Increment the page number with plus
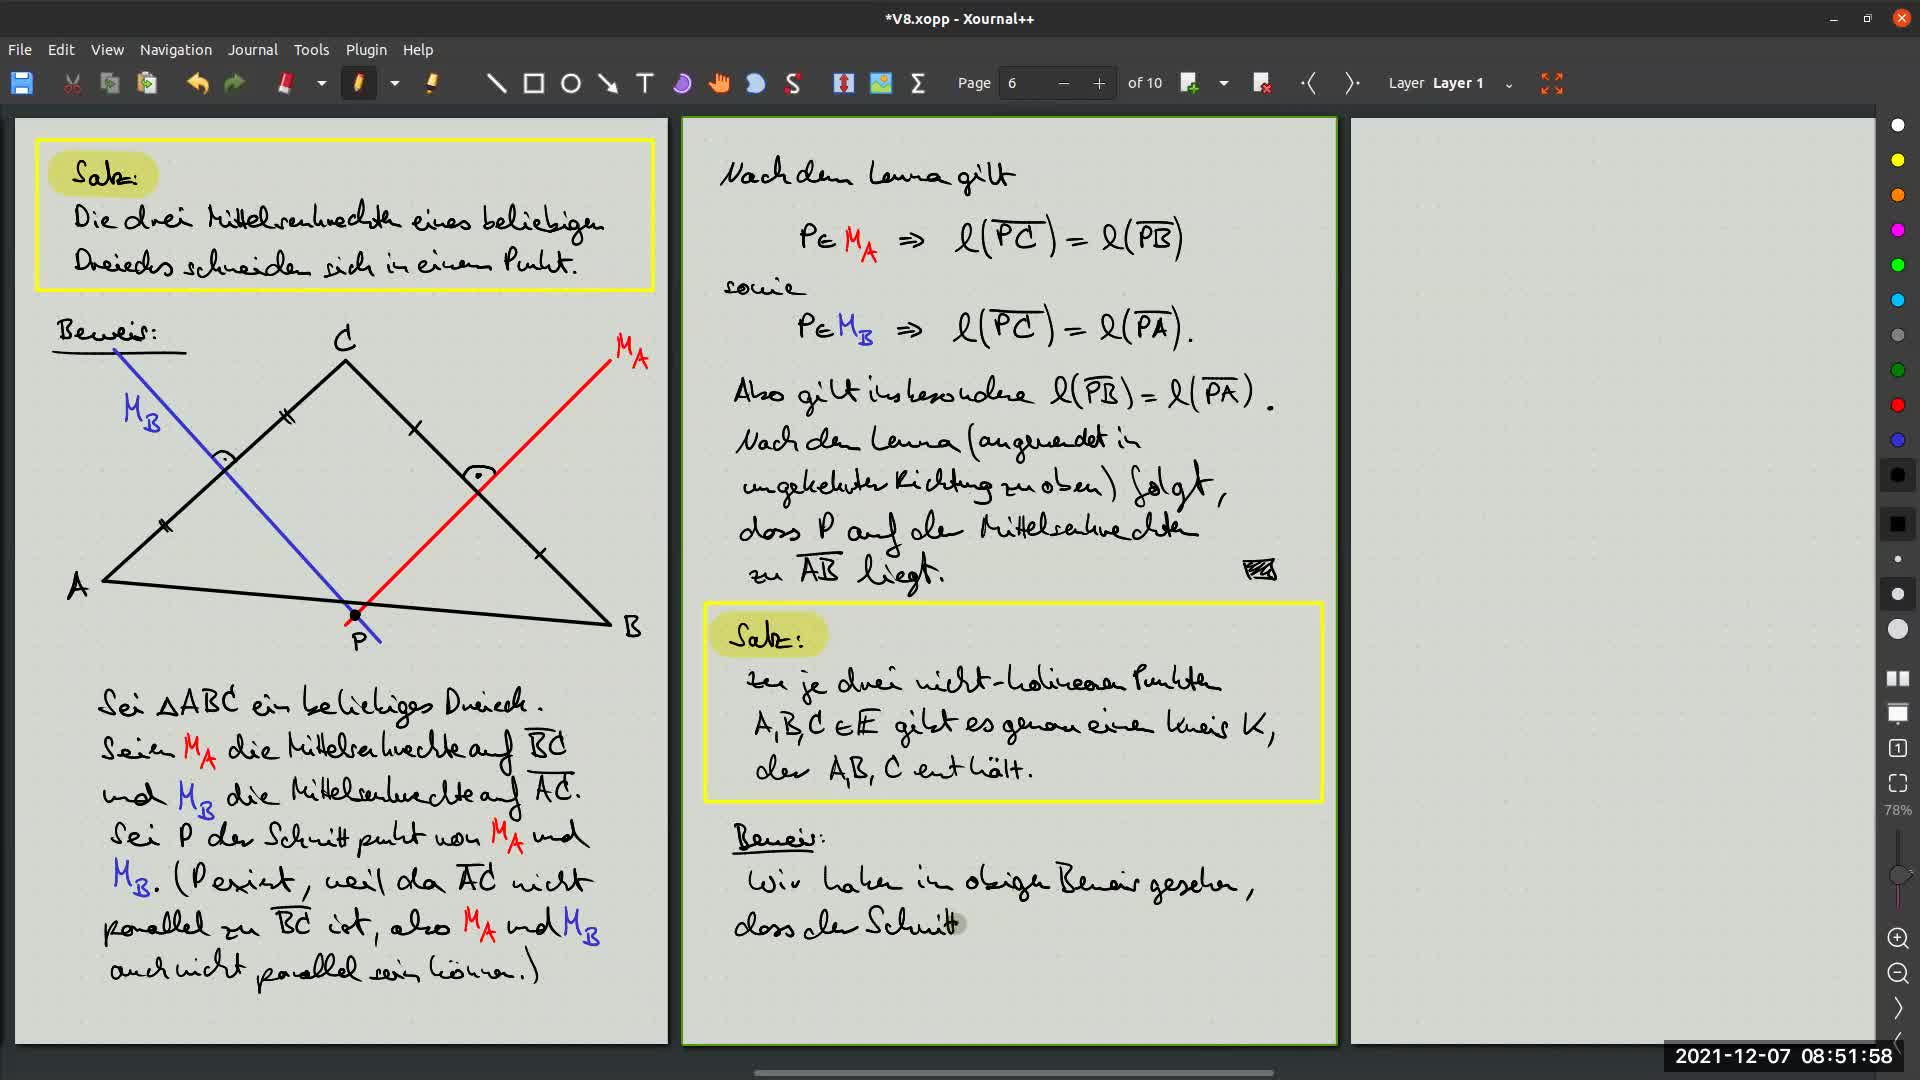Screen dimensions: 1920x1080 coord(1099,83)
